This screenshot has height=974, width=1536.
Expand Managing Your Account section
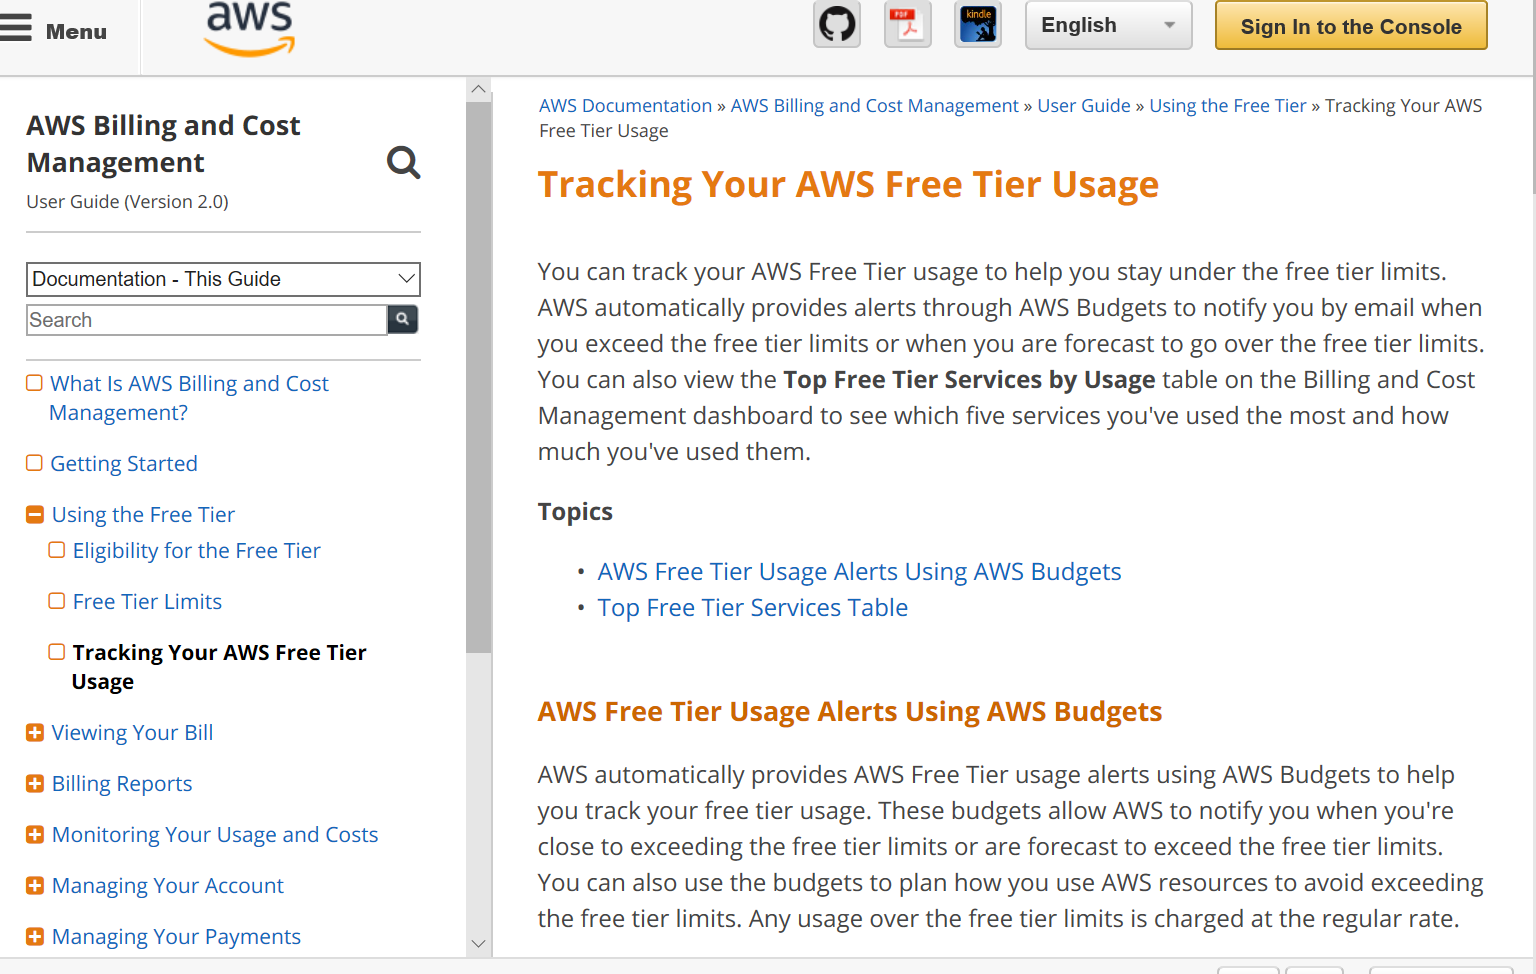(x=35, y=886)
